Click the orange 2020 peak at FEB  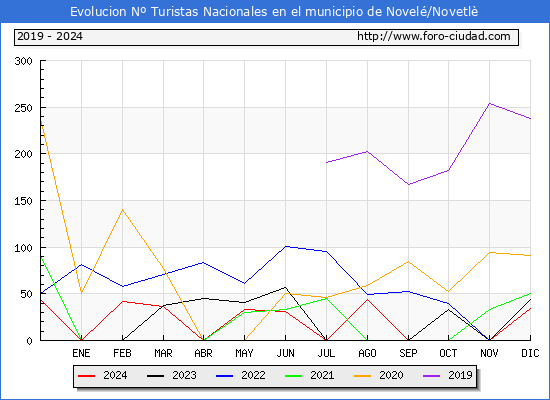pyautogui.click(x=122, y=210)
